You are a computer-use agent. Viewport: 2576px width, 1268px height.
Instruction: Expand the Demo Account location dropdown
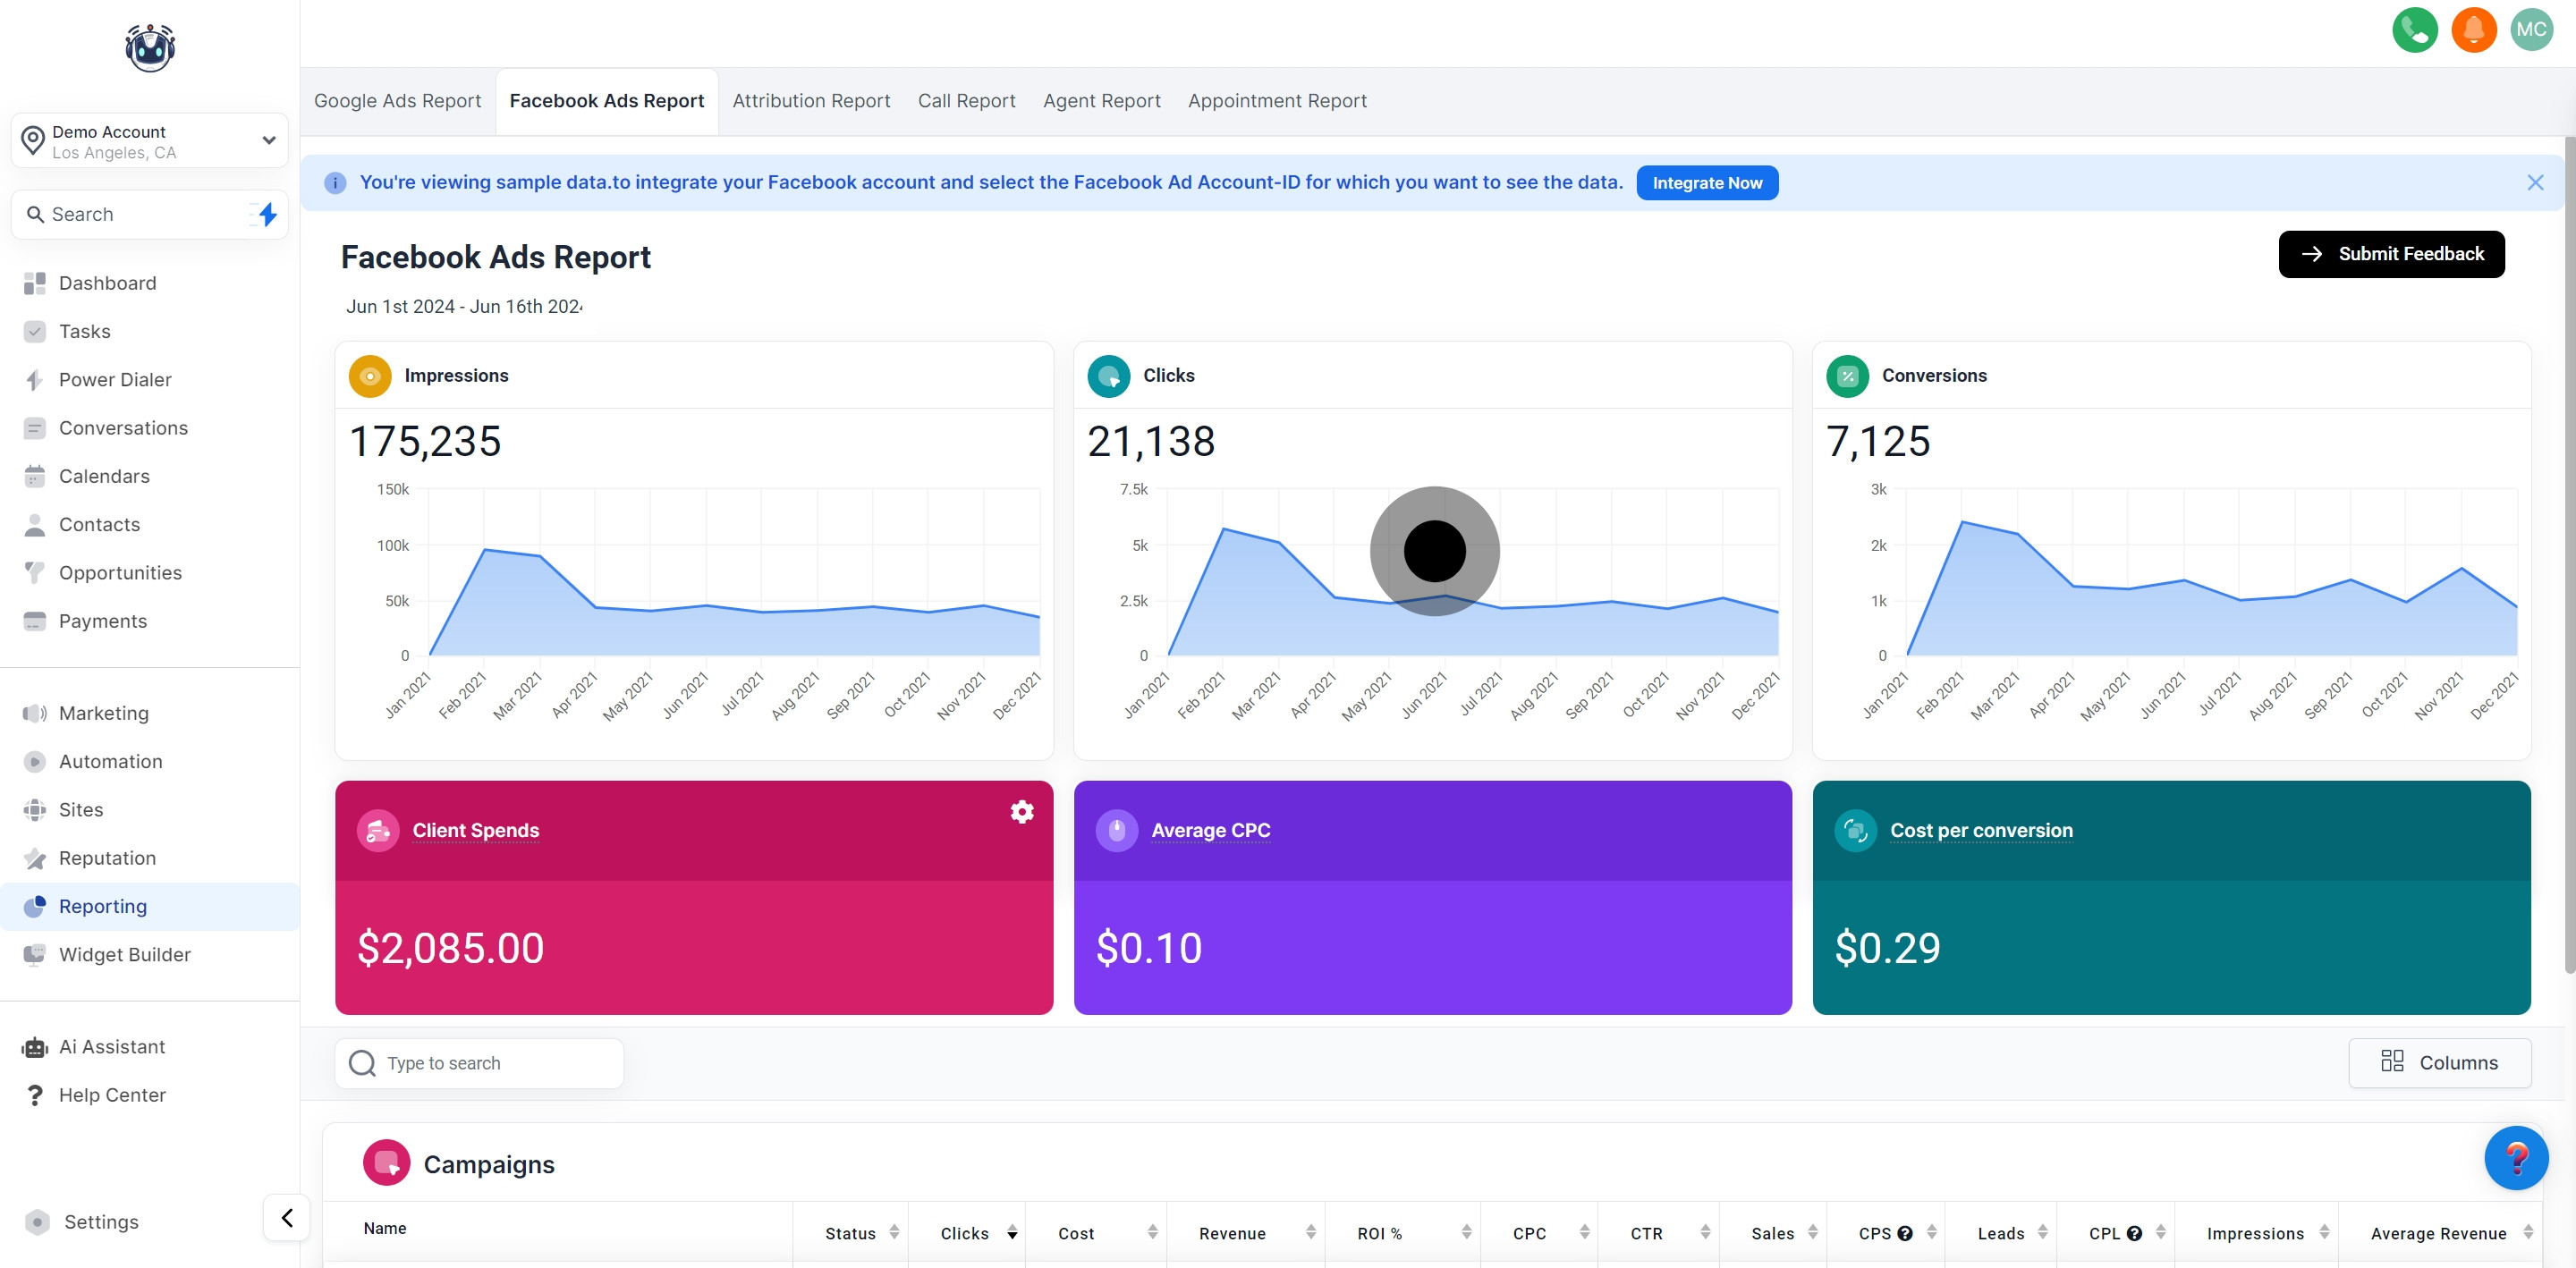tap(268, 140)
